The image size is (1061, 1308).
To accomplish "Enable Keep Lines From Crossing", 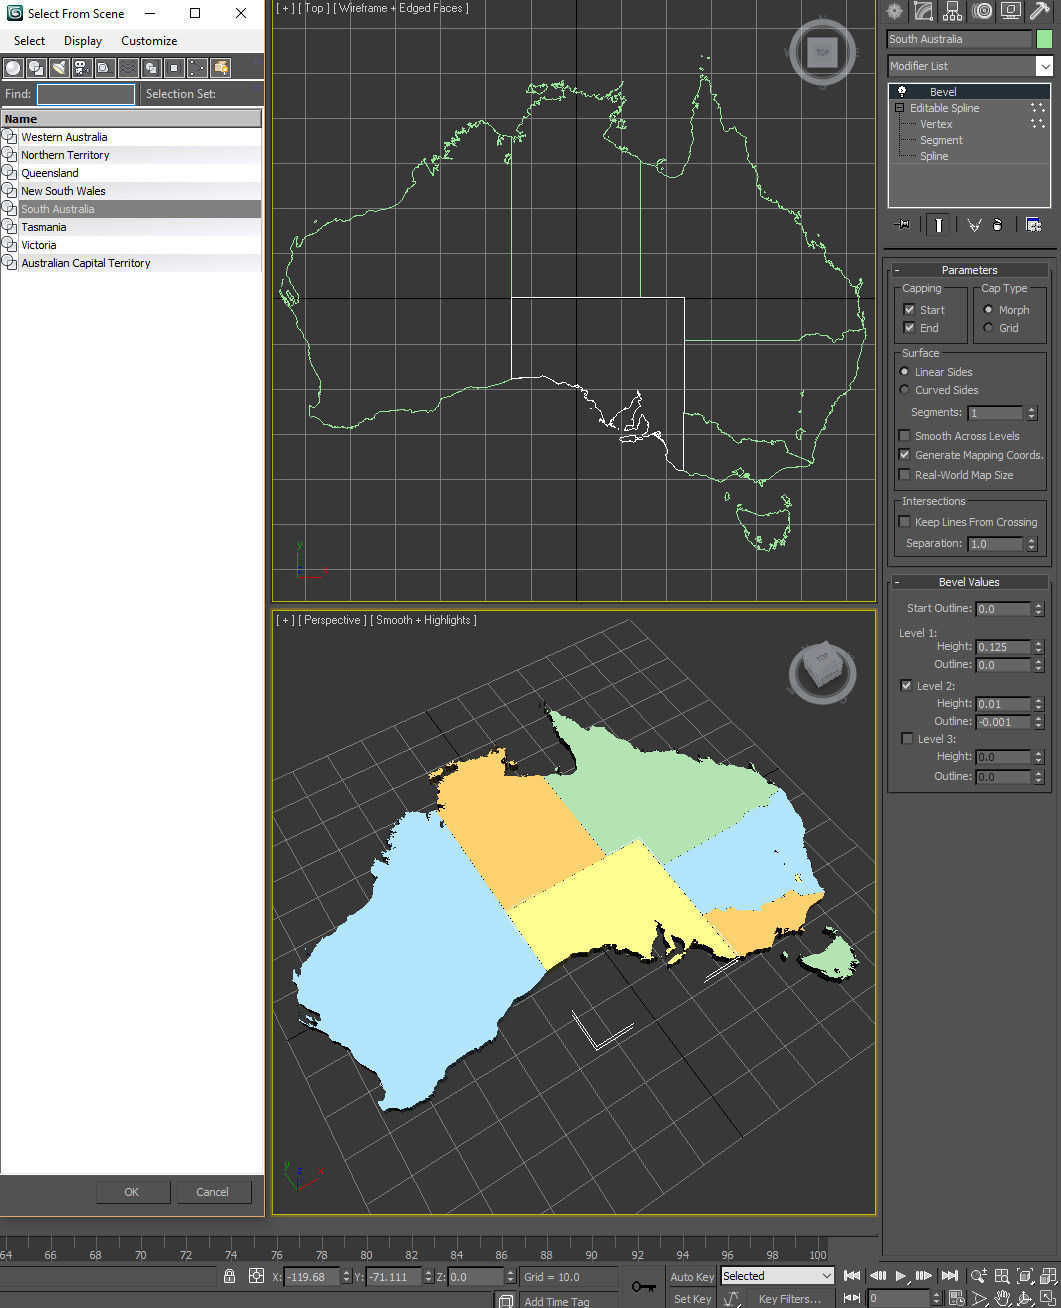I will [x=904, y=522].
